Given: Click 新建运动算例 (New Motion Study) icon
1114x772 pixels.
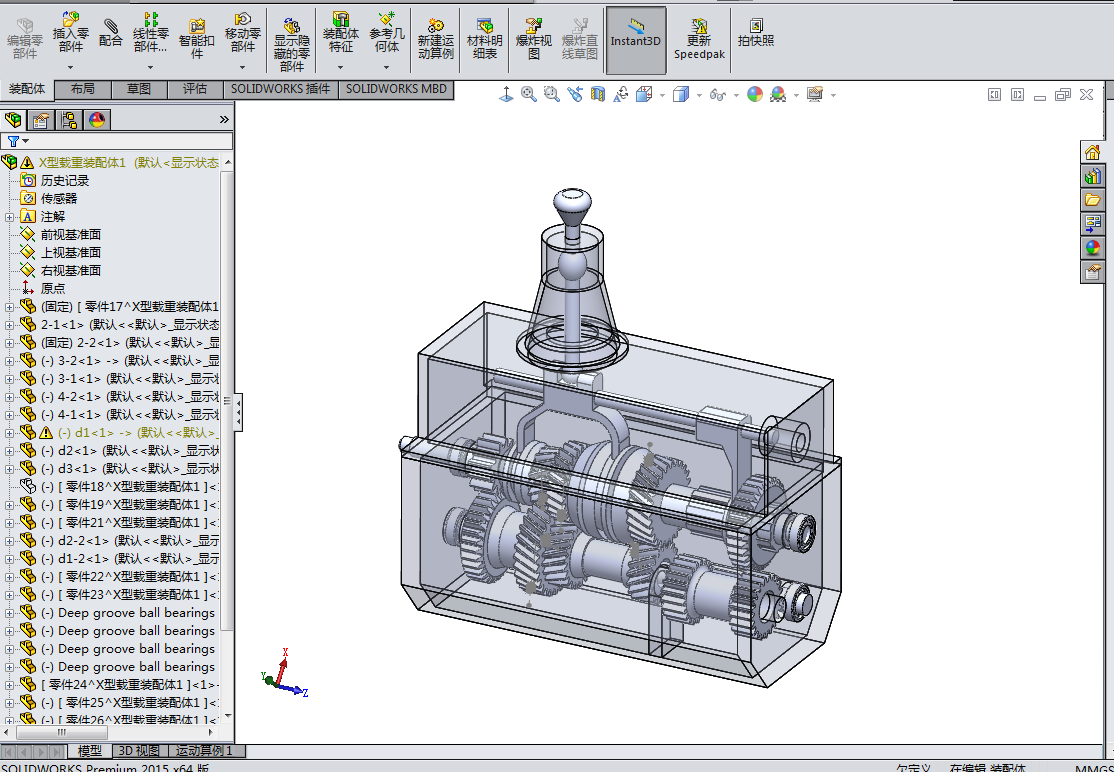Looking at the screenshot, I should click(436, 38).
